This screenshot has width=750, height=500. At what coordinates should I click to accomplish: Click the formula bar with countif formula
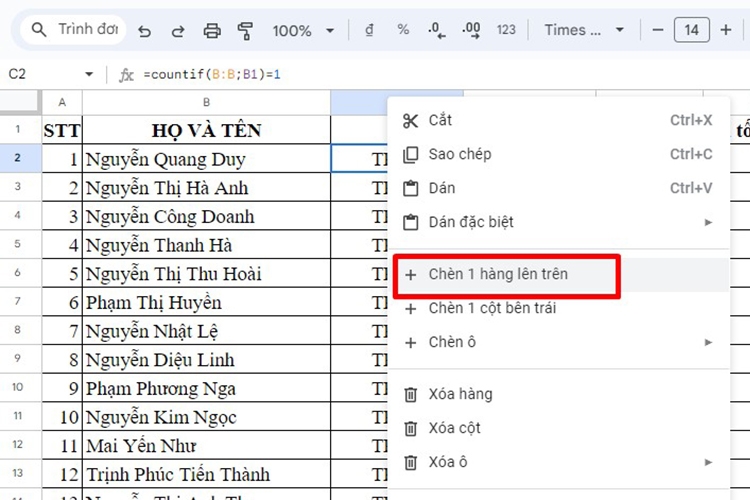[x=212, y=75]
